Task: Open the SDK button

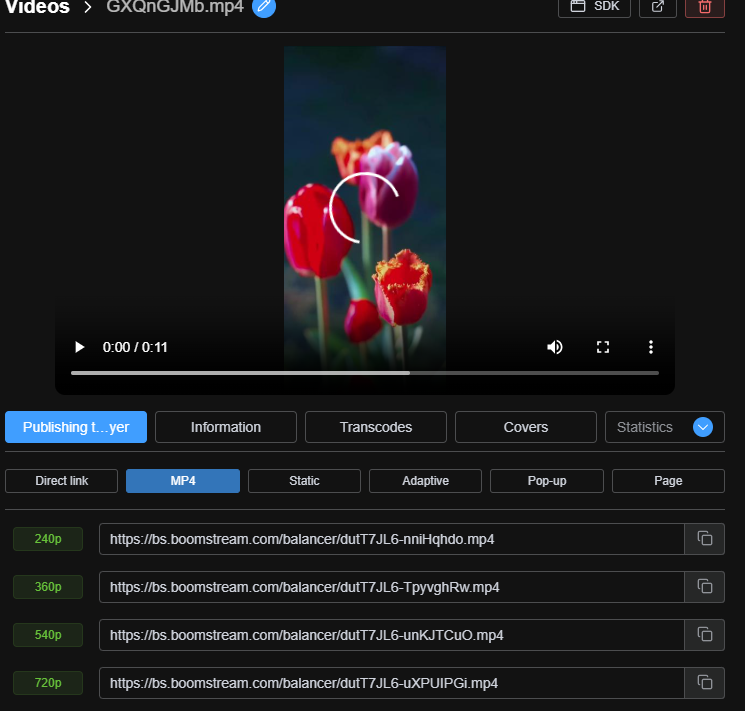Action: (x=594, y=7)
